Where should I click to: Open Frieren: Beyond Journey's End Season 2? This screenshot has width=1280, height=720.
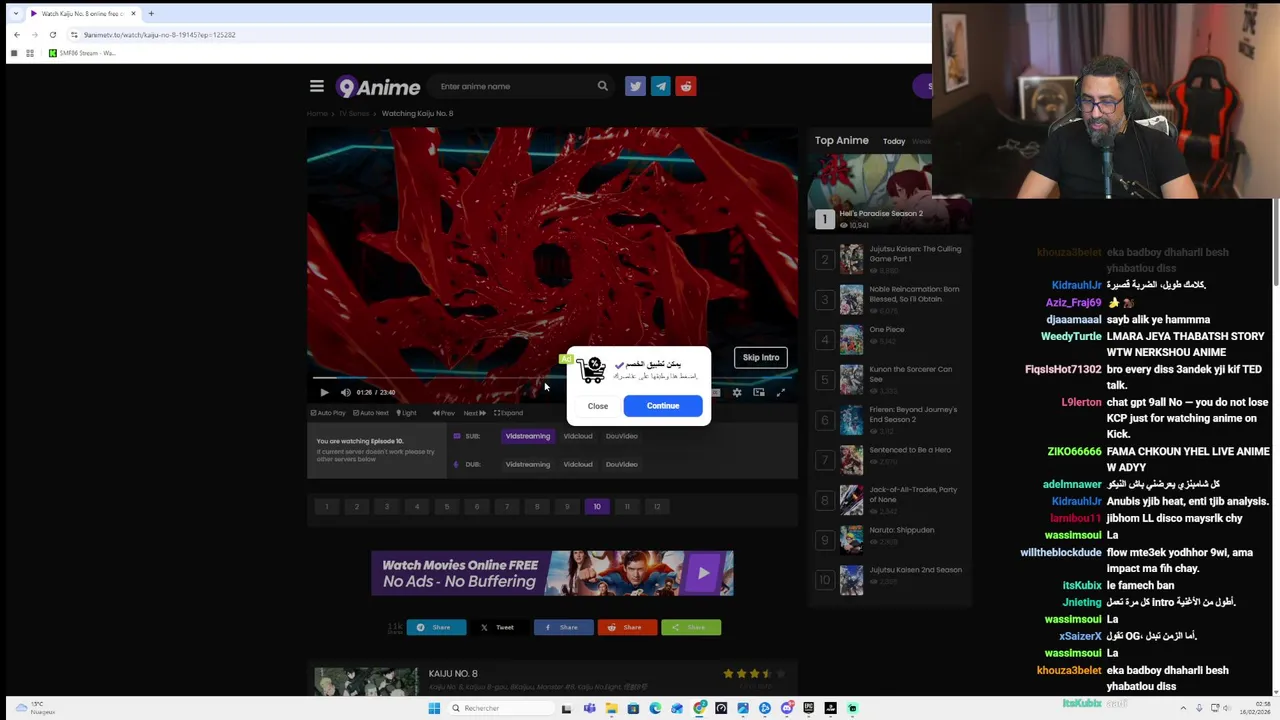coord(913,414)
